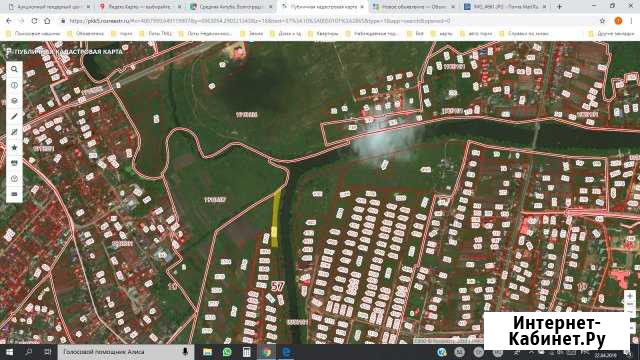Select the pencil drawing tool
640x360 pixels.
pyautogui.click(x=14, y=116)
